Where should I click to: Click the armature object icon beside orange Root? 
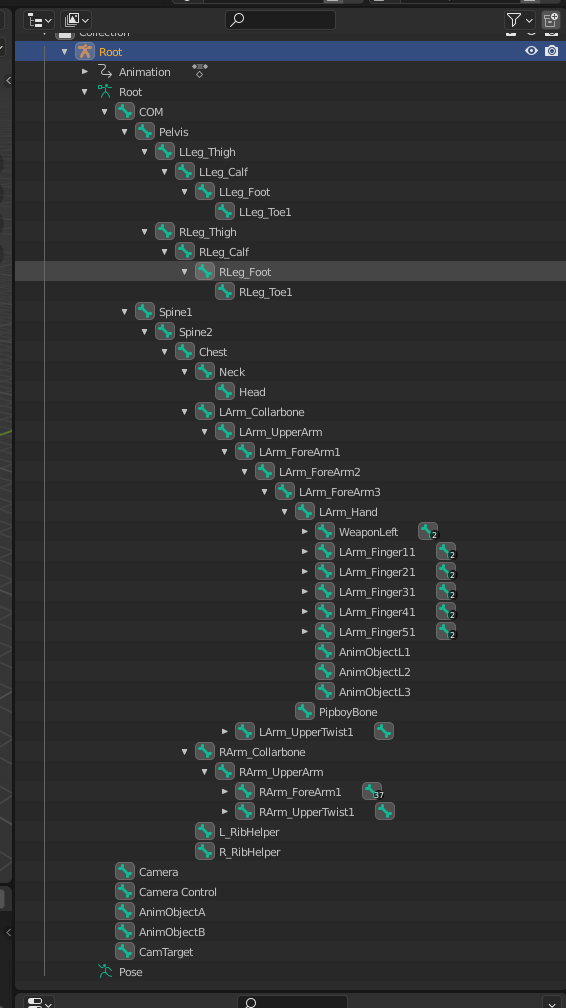point(85,51)
